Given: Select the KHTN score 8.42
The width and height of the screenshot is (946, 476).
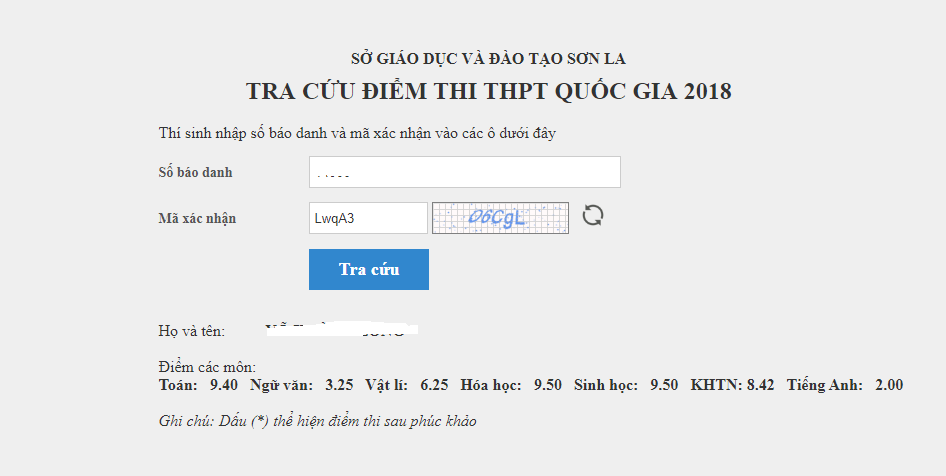Looking at the screenshot, I should 759,385.
